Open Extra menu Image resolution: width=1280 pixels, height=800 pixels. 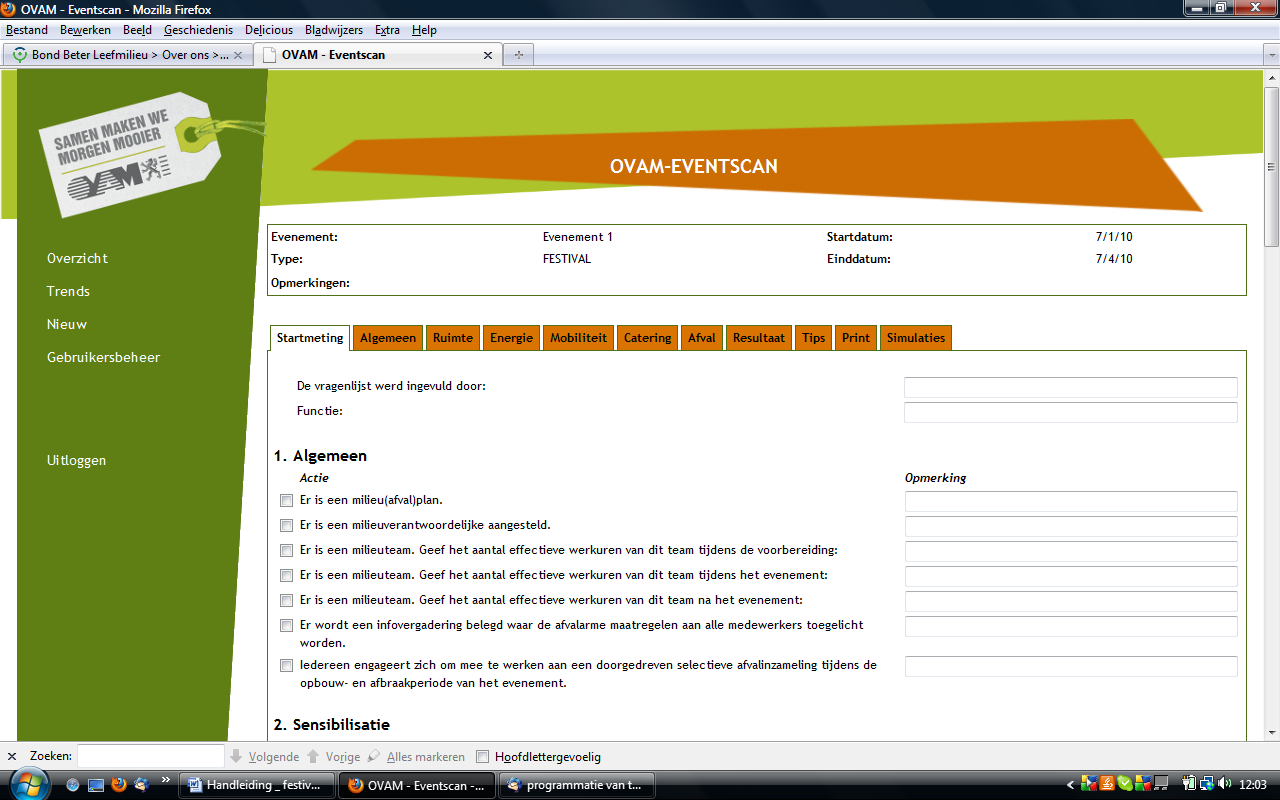point(387,30)
